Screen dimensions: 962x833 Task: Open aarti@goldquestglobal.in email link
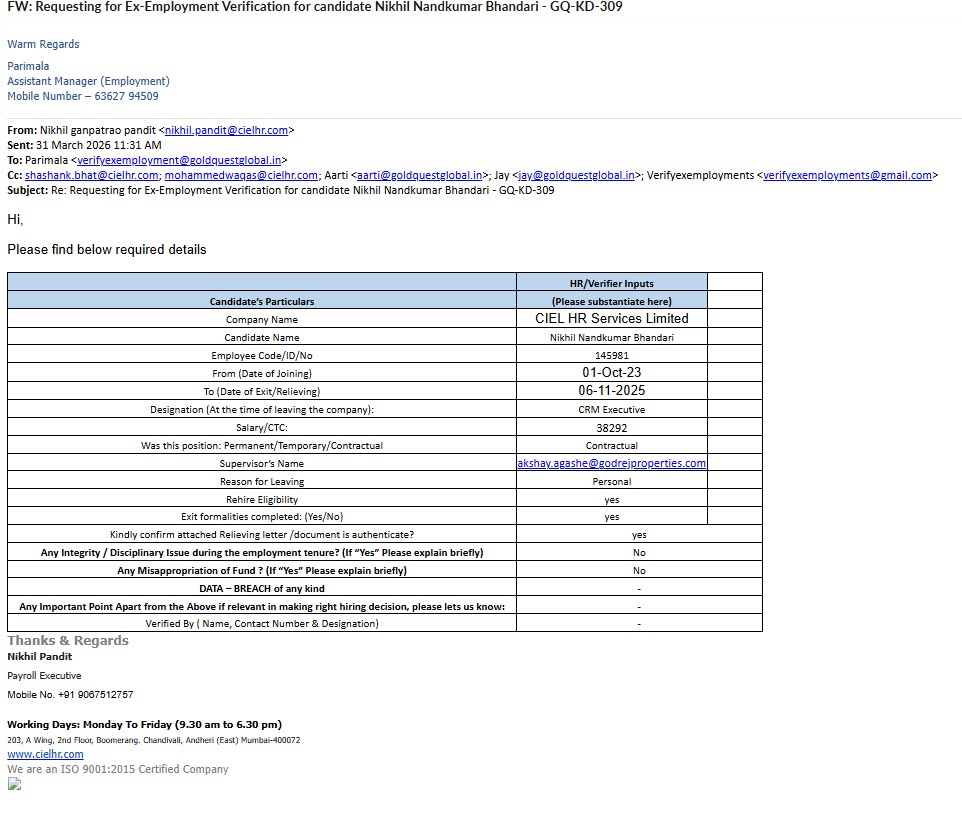pyautogui.click(x=420, y=175)
